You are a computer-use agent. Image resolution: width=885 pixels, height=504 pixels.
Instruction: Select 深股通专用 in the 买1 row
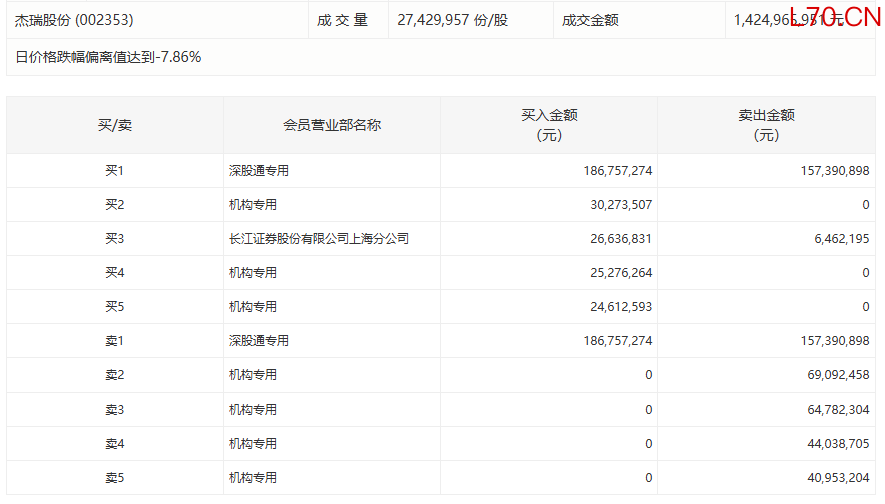click(x=259, y=171)
